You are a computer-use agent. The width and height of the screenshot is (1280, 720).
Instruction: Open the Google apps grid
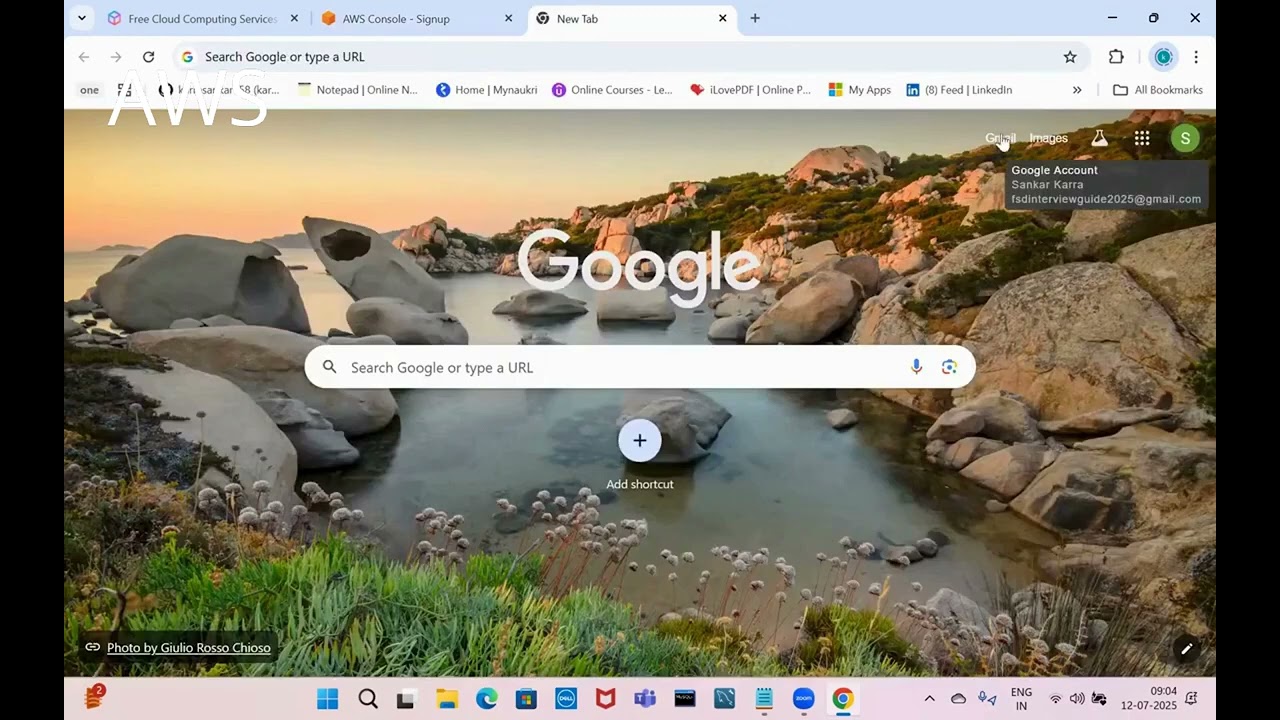pos(1142,139)
